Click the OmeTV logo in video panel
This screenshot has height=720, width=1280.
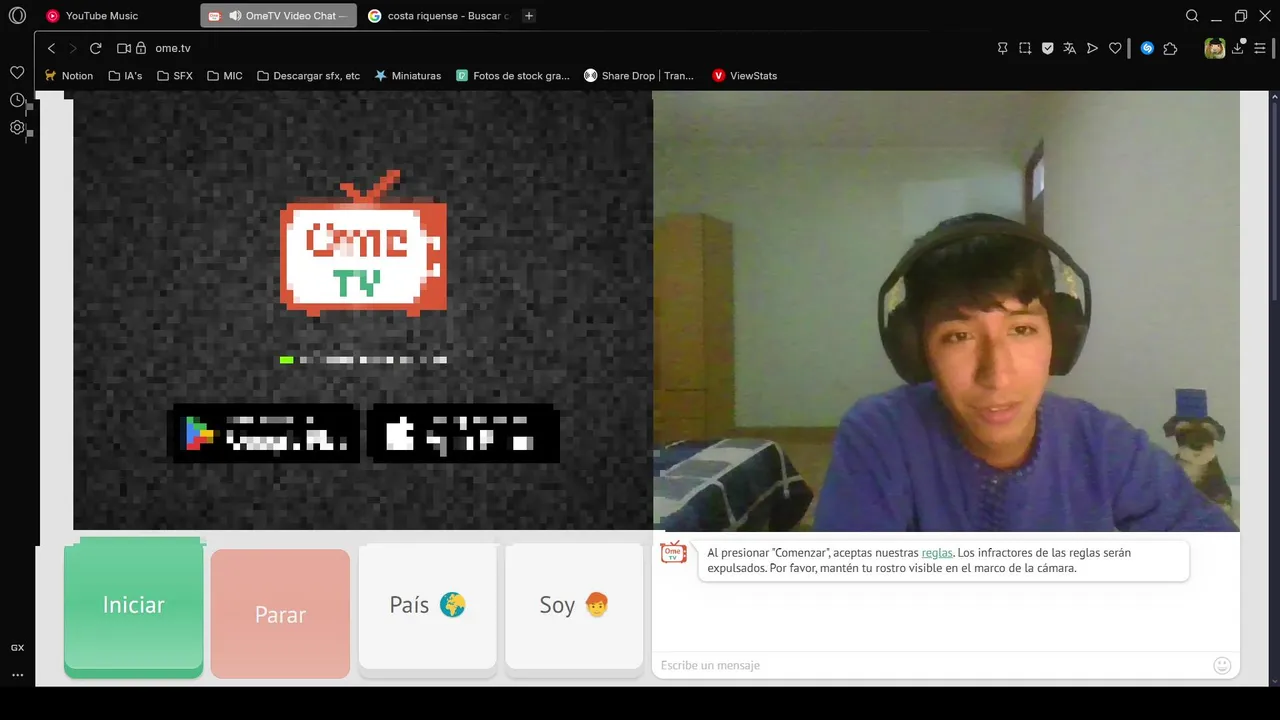click(363, 243)
